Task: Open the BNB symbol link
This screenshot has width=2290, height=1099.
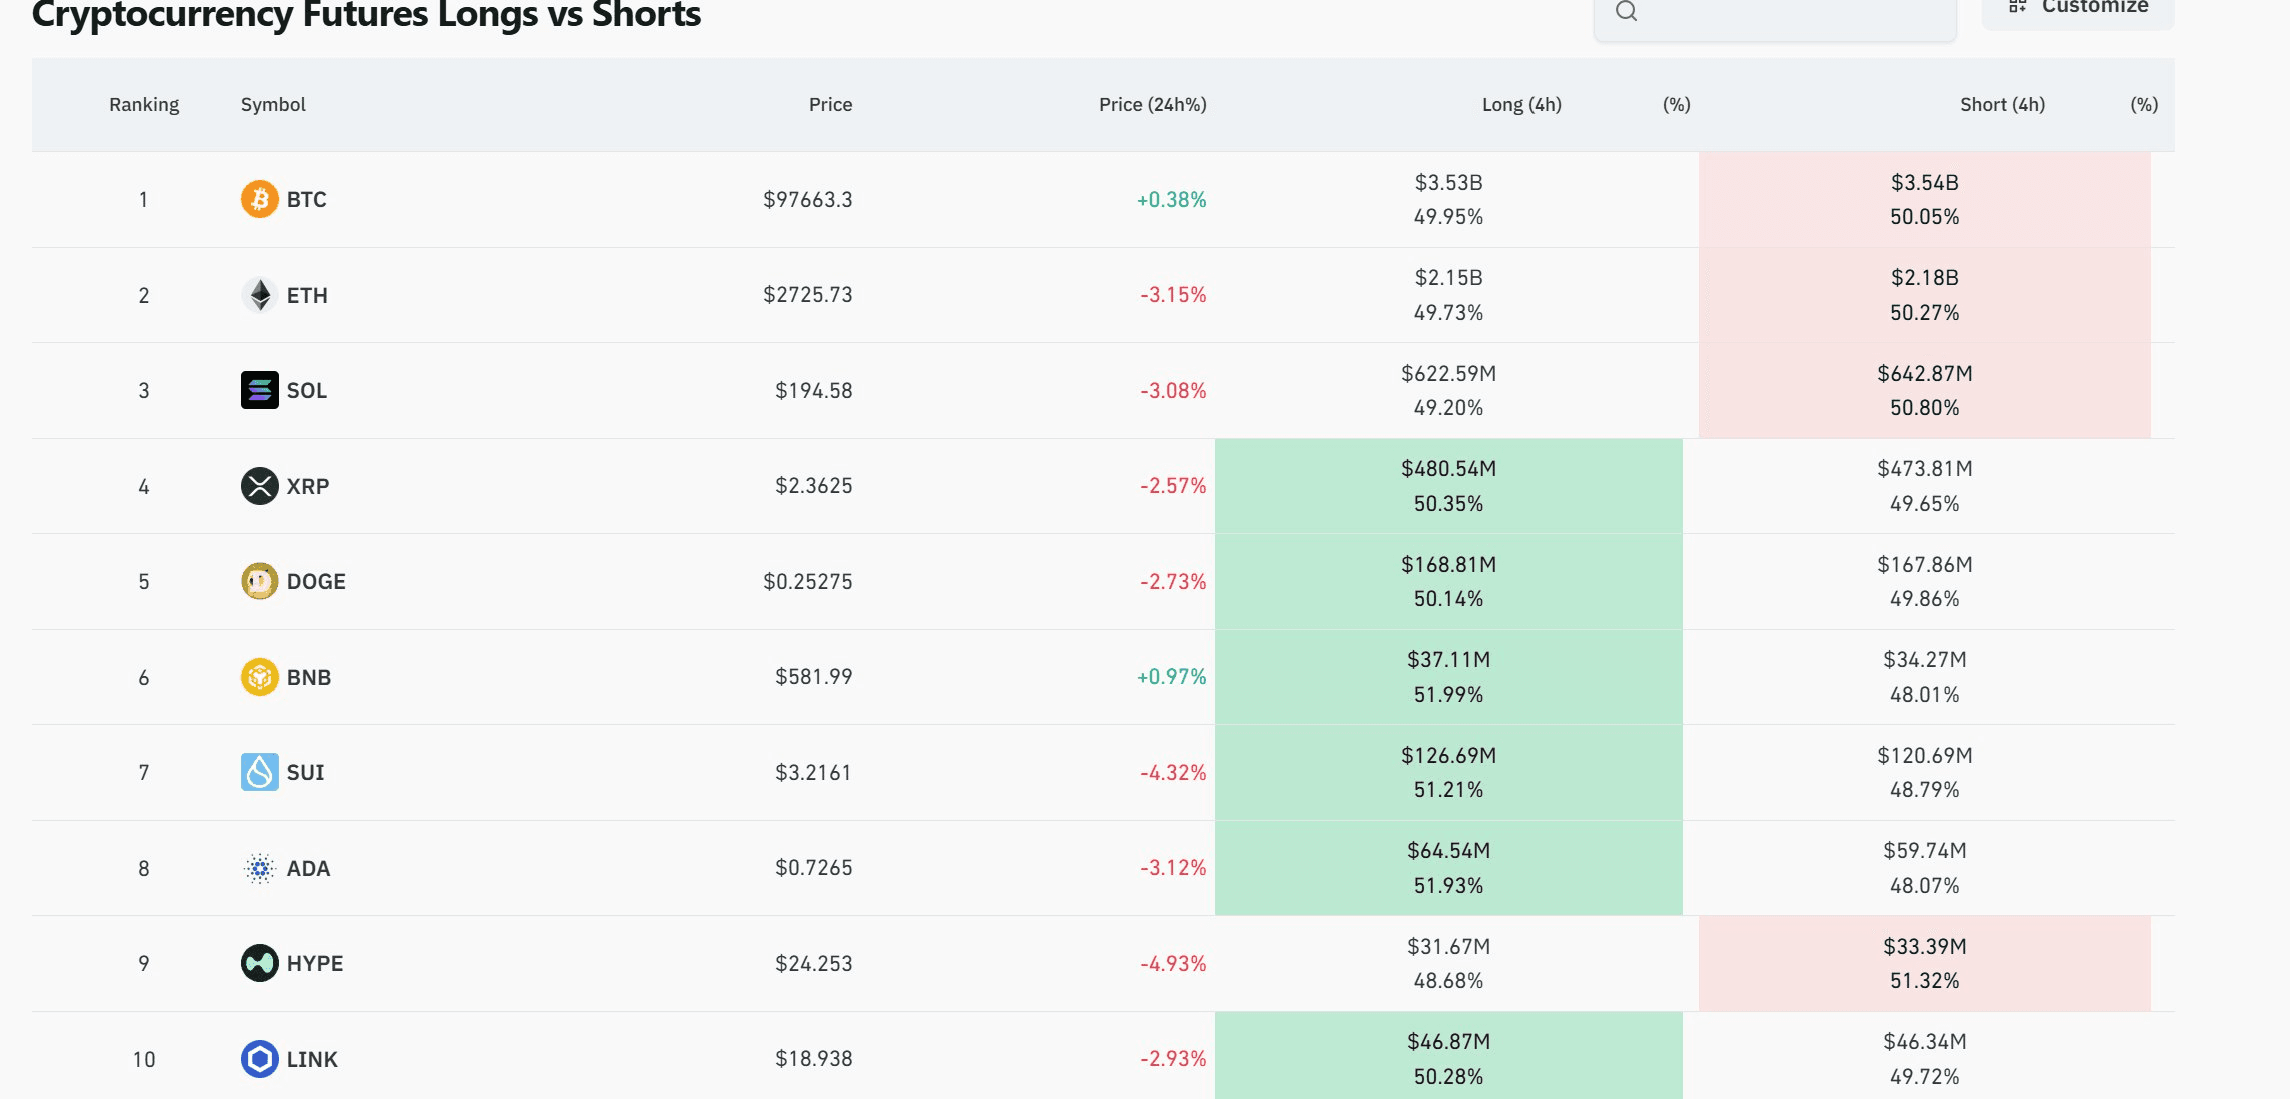Action: pos(309,677)
